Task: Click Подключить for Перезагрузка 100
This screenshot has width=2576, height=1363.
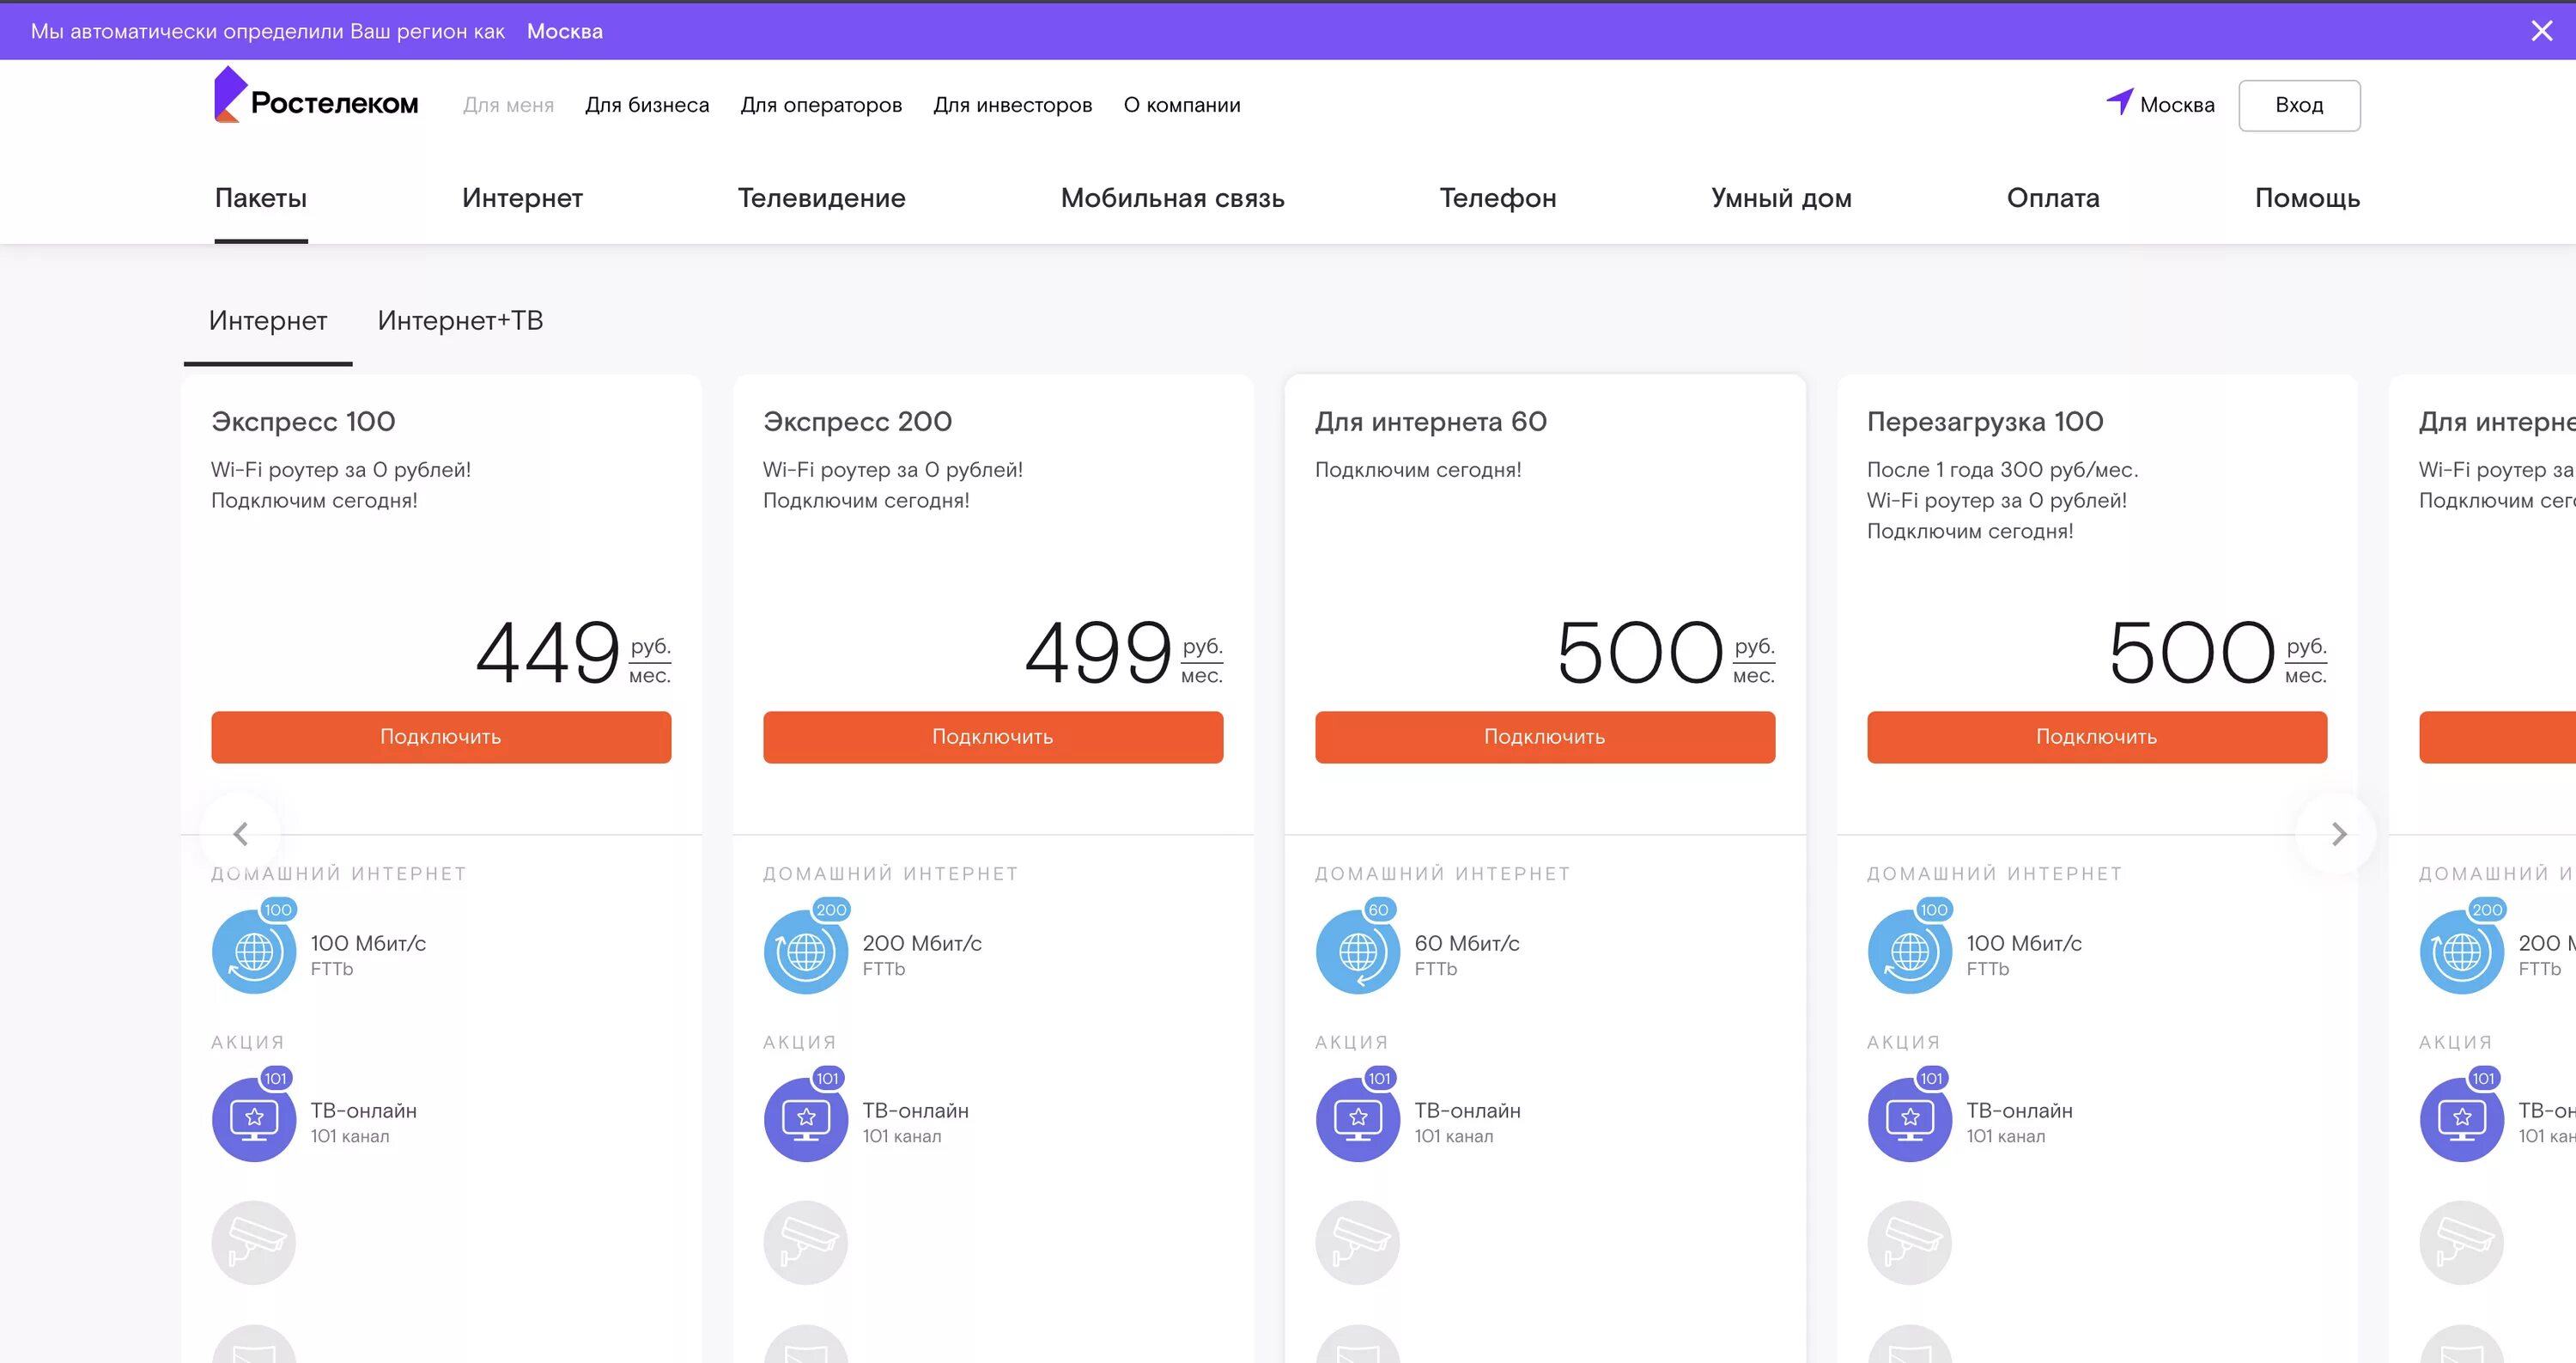Action: point(2097,737)
